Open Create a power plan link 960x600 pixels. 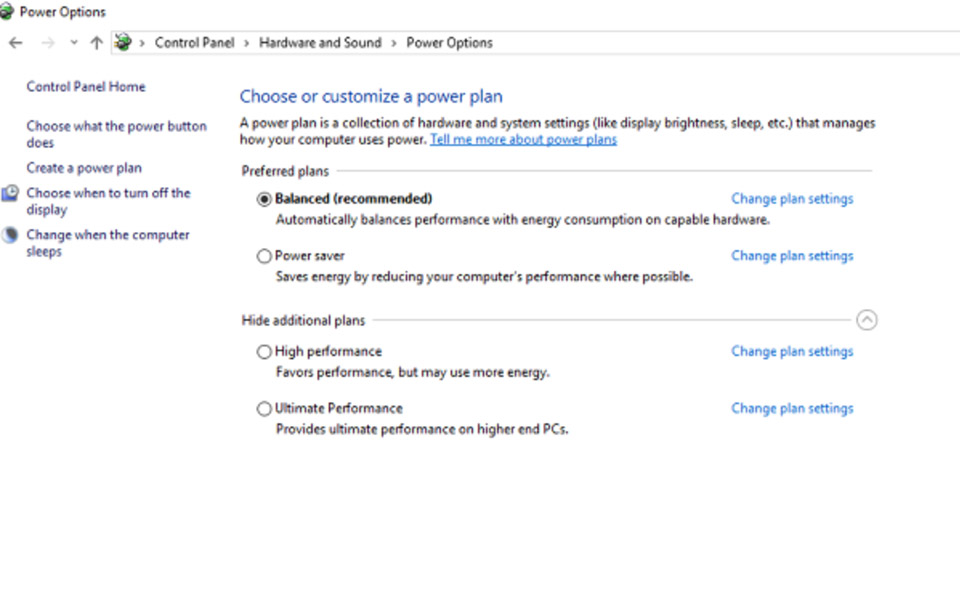click(84, 168)
